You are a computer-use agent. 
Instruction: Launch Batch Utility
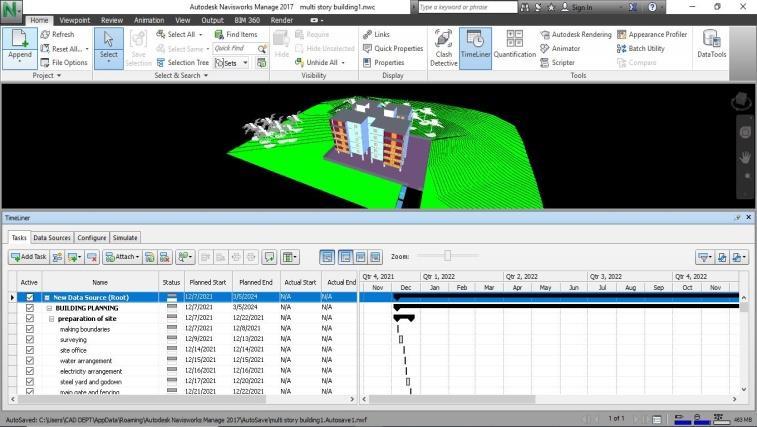coord(641,48)
